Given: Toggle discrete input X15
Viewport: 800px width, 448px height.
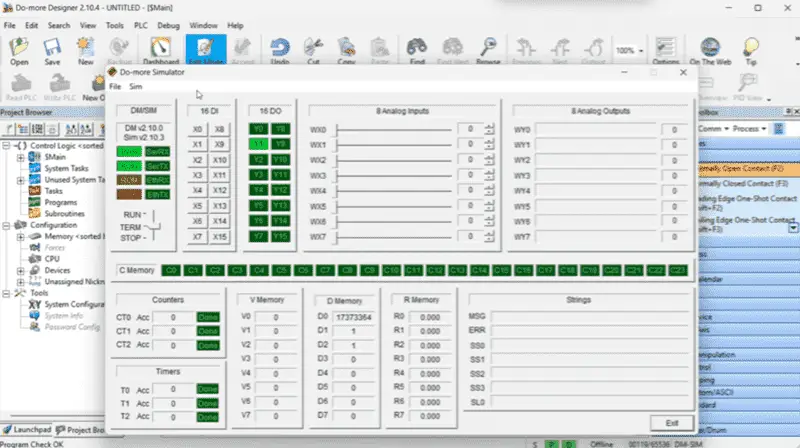Looking at the screenshot, I should click(x=219, y=237).
